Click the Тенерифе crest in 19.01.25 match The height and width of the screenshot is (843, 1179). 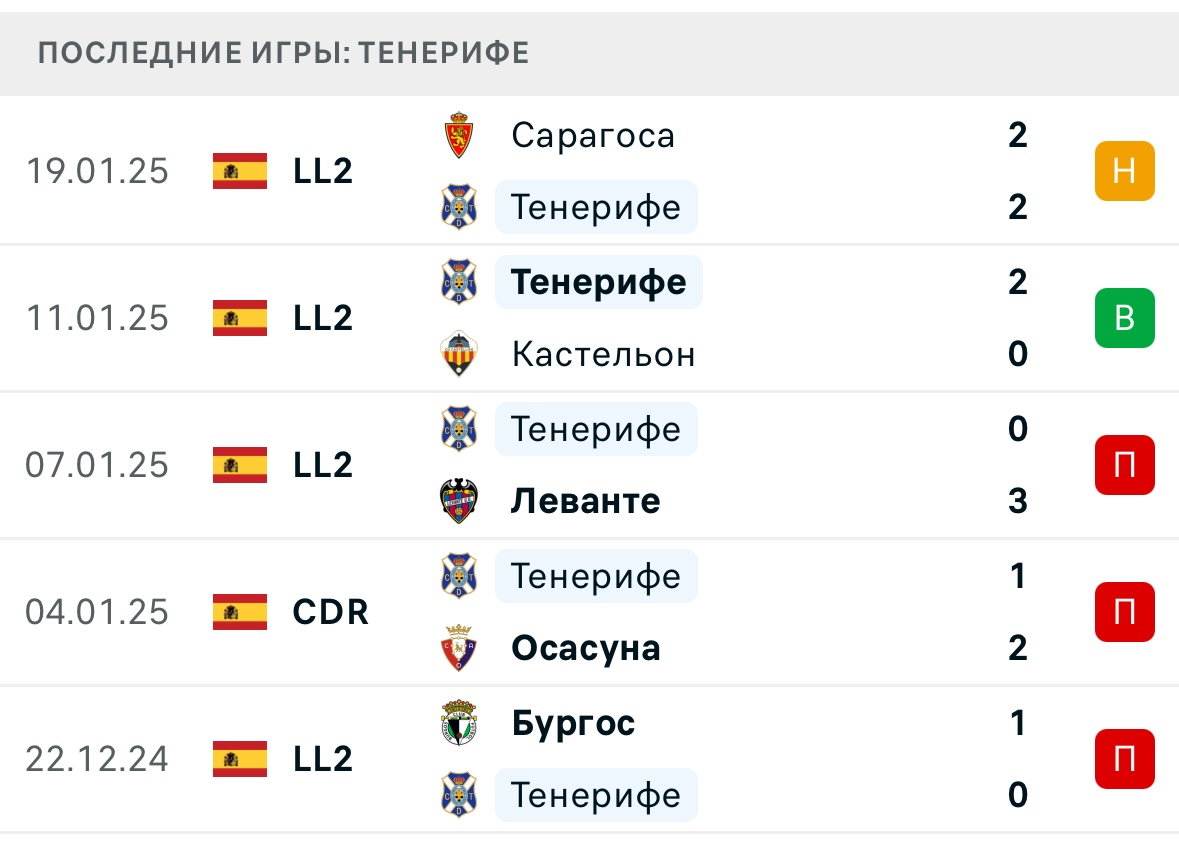(459, 207)
